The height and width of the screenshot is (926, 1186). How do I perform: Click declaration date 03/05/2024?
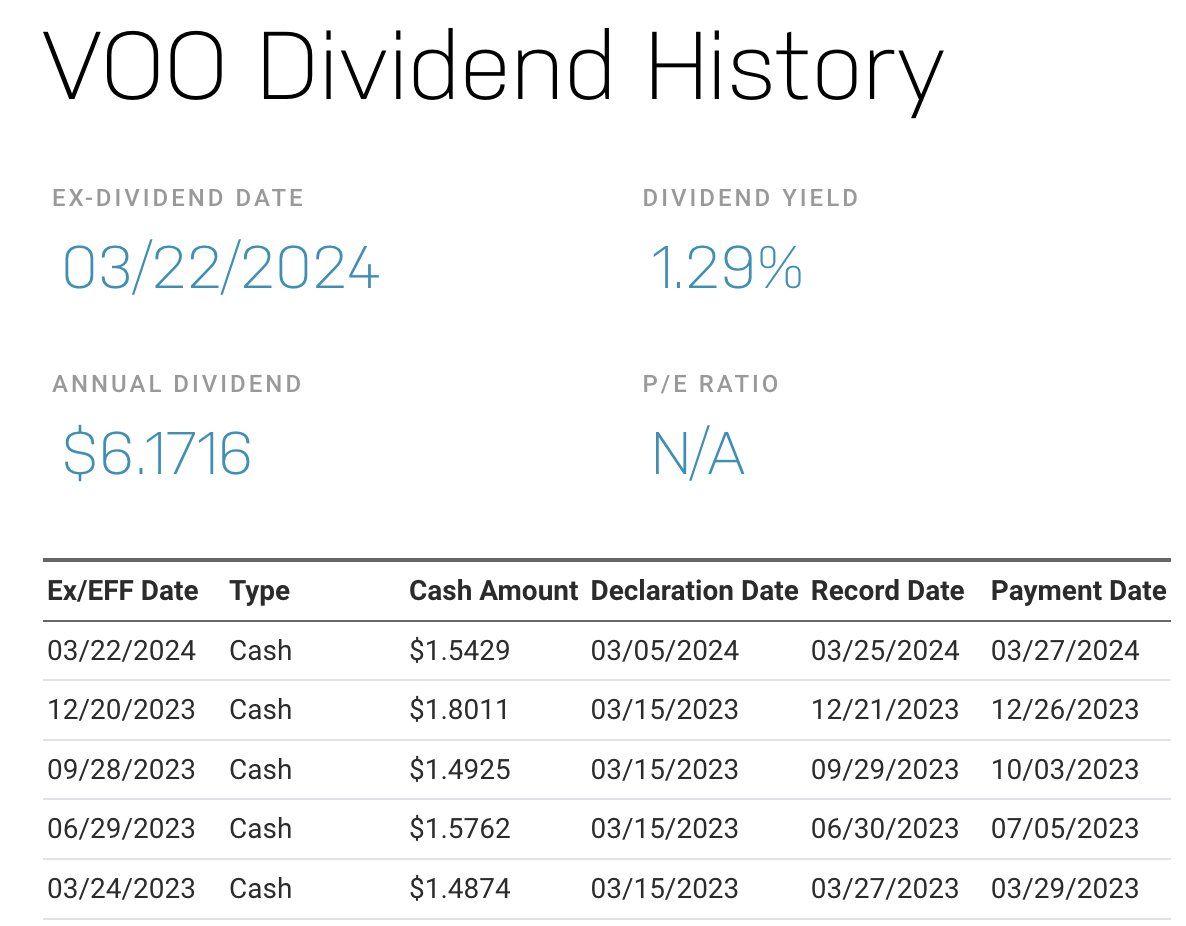tap(664, 651)
